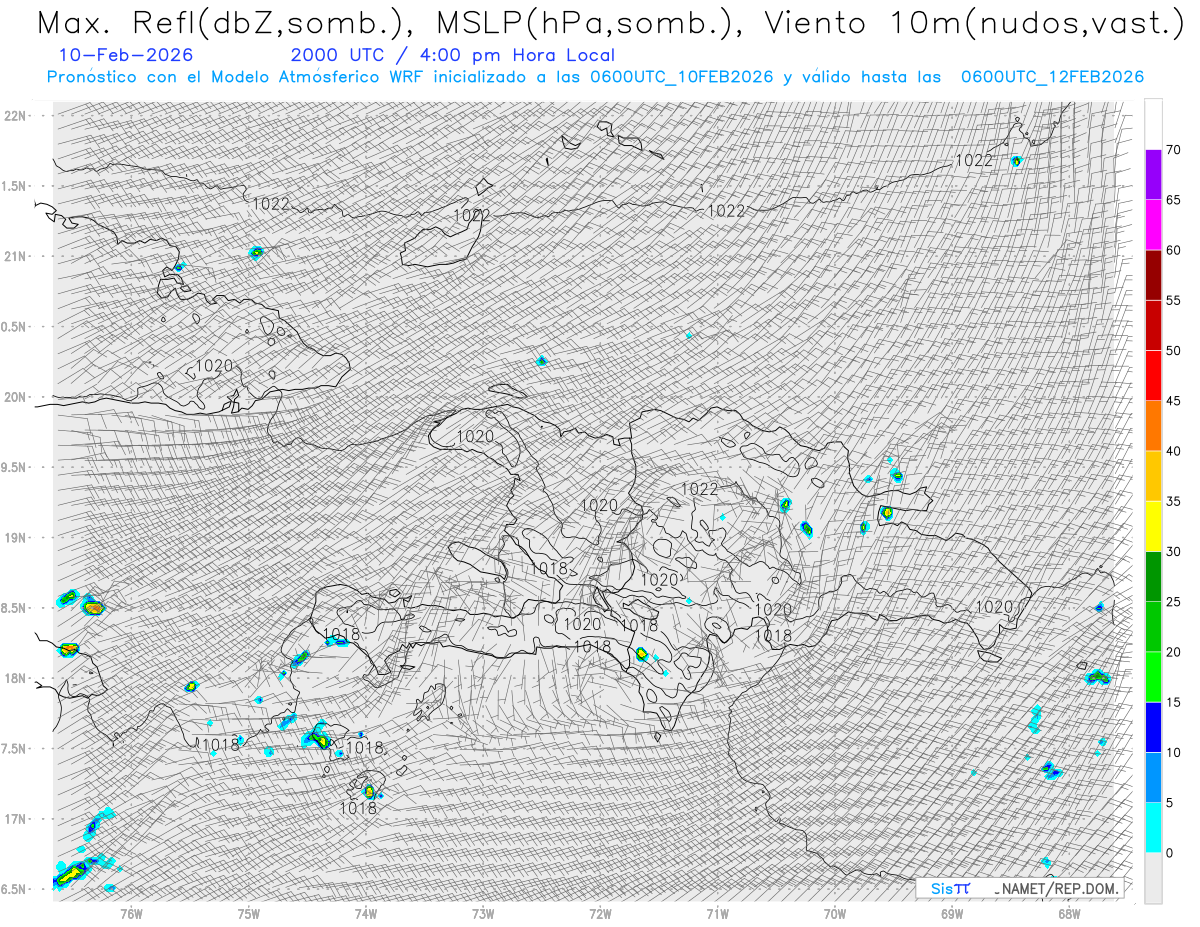This screenshot has width=1200, height=927.
Task: Click the '0600UTC_12FEB2026' validity timestamp
Action: point(1052,77)
